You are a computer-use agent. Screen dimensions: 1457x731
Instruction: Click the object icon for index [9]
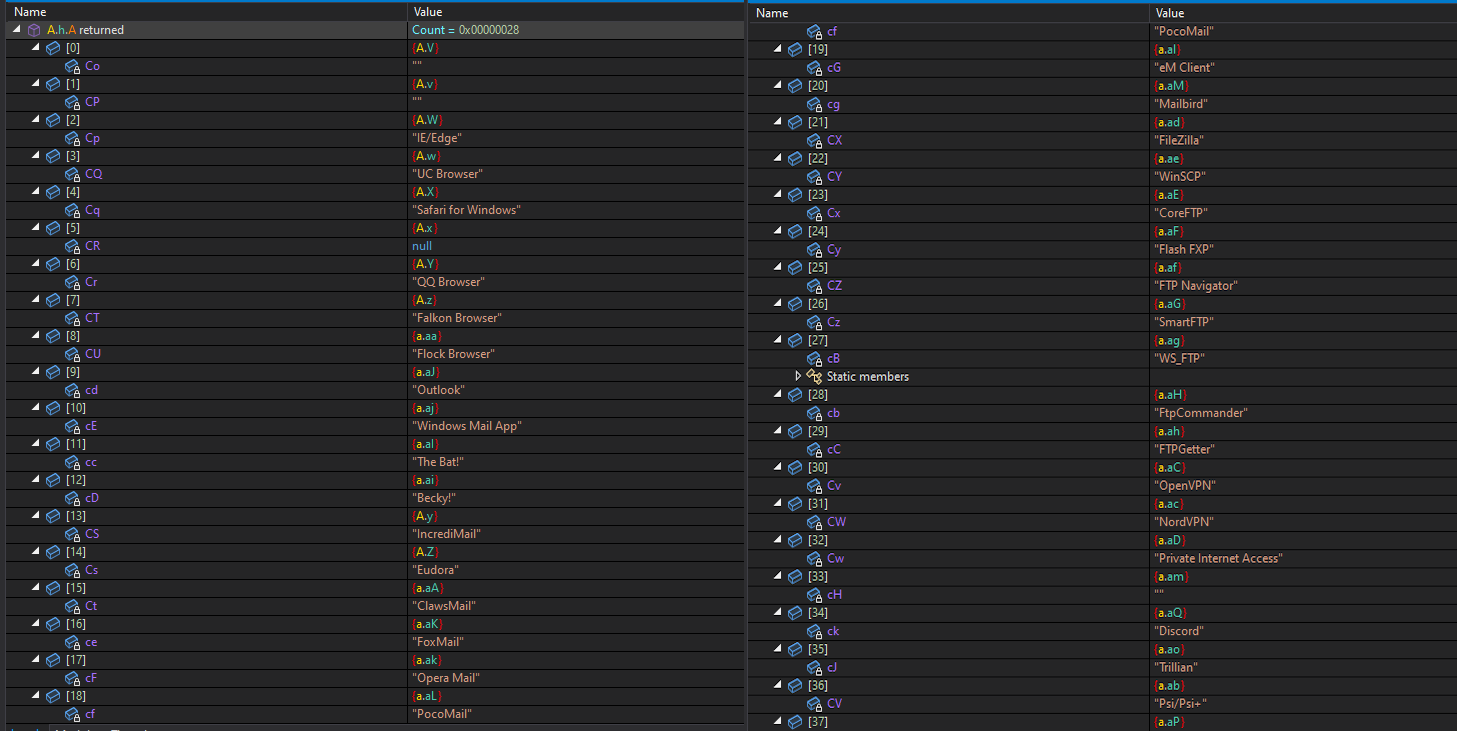(53, 372)
